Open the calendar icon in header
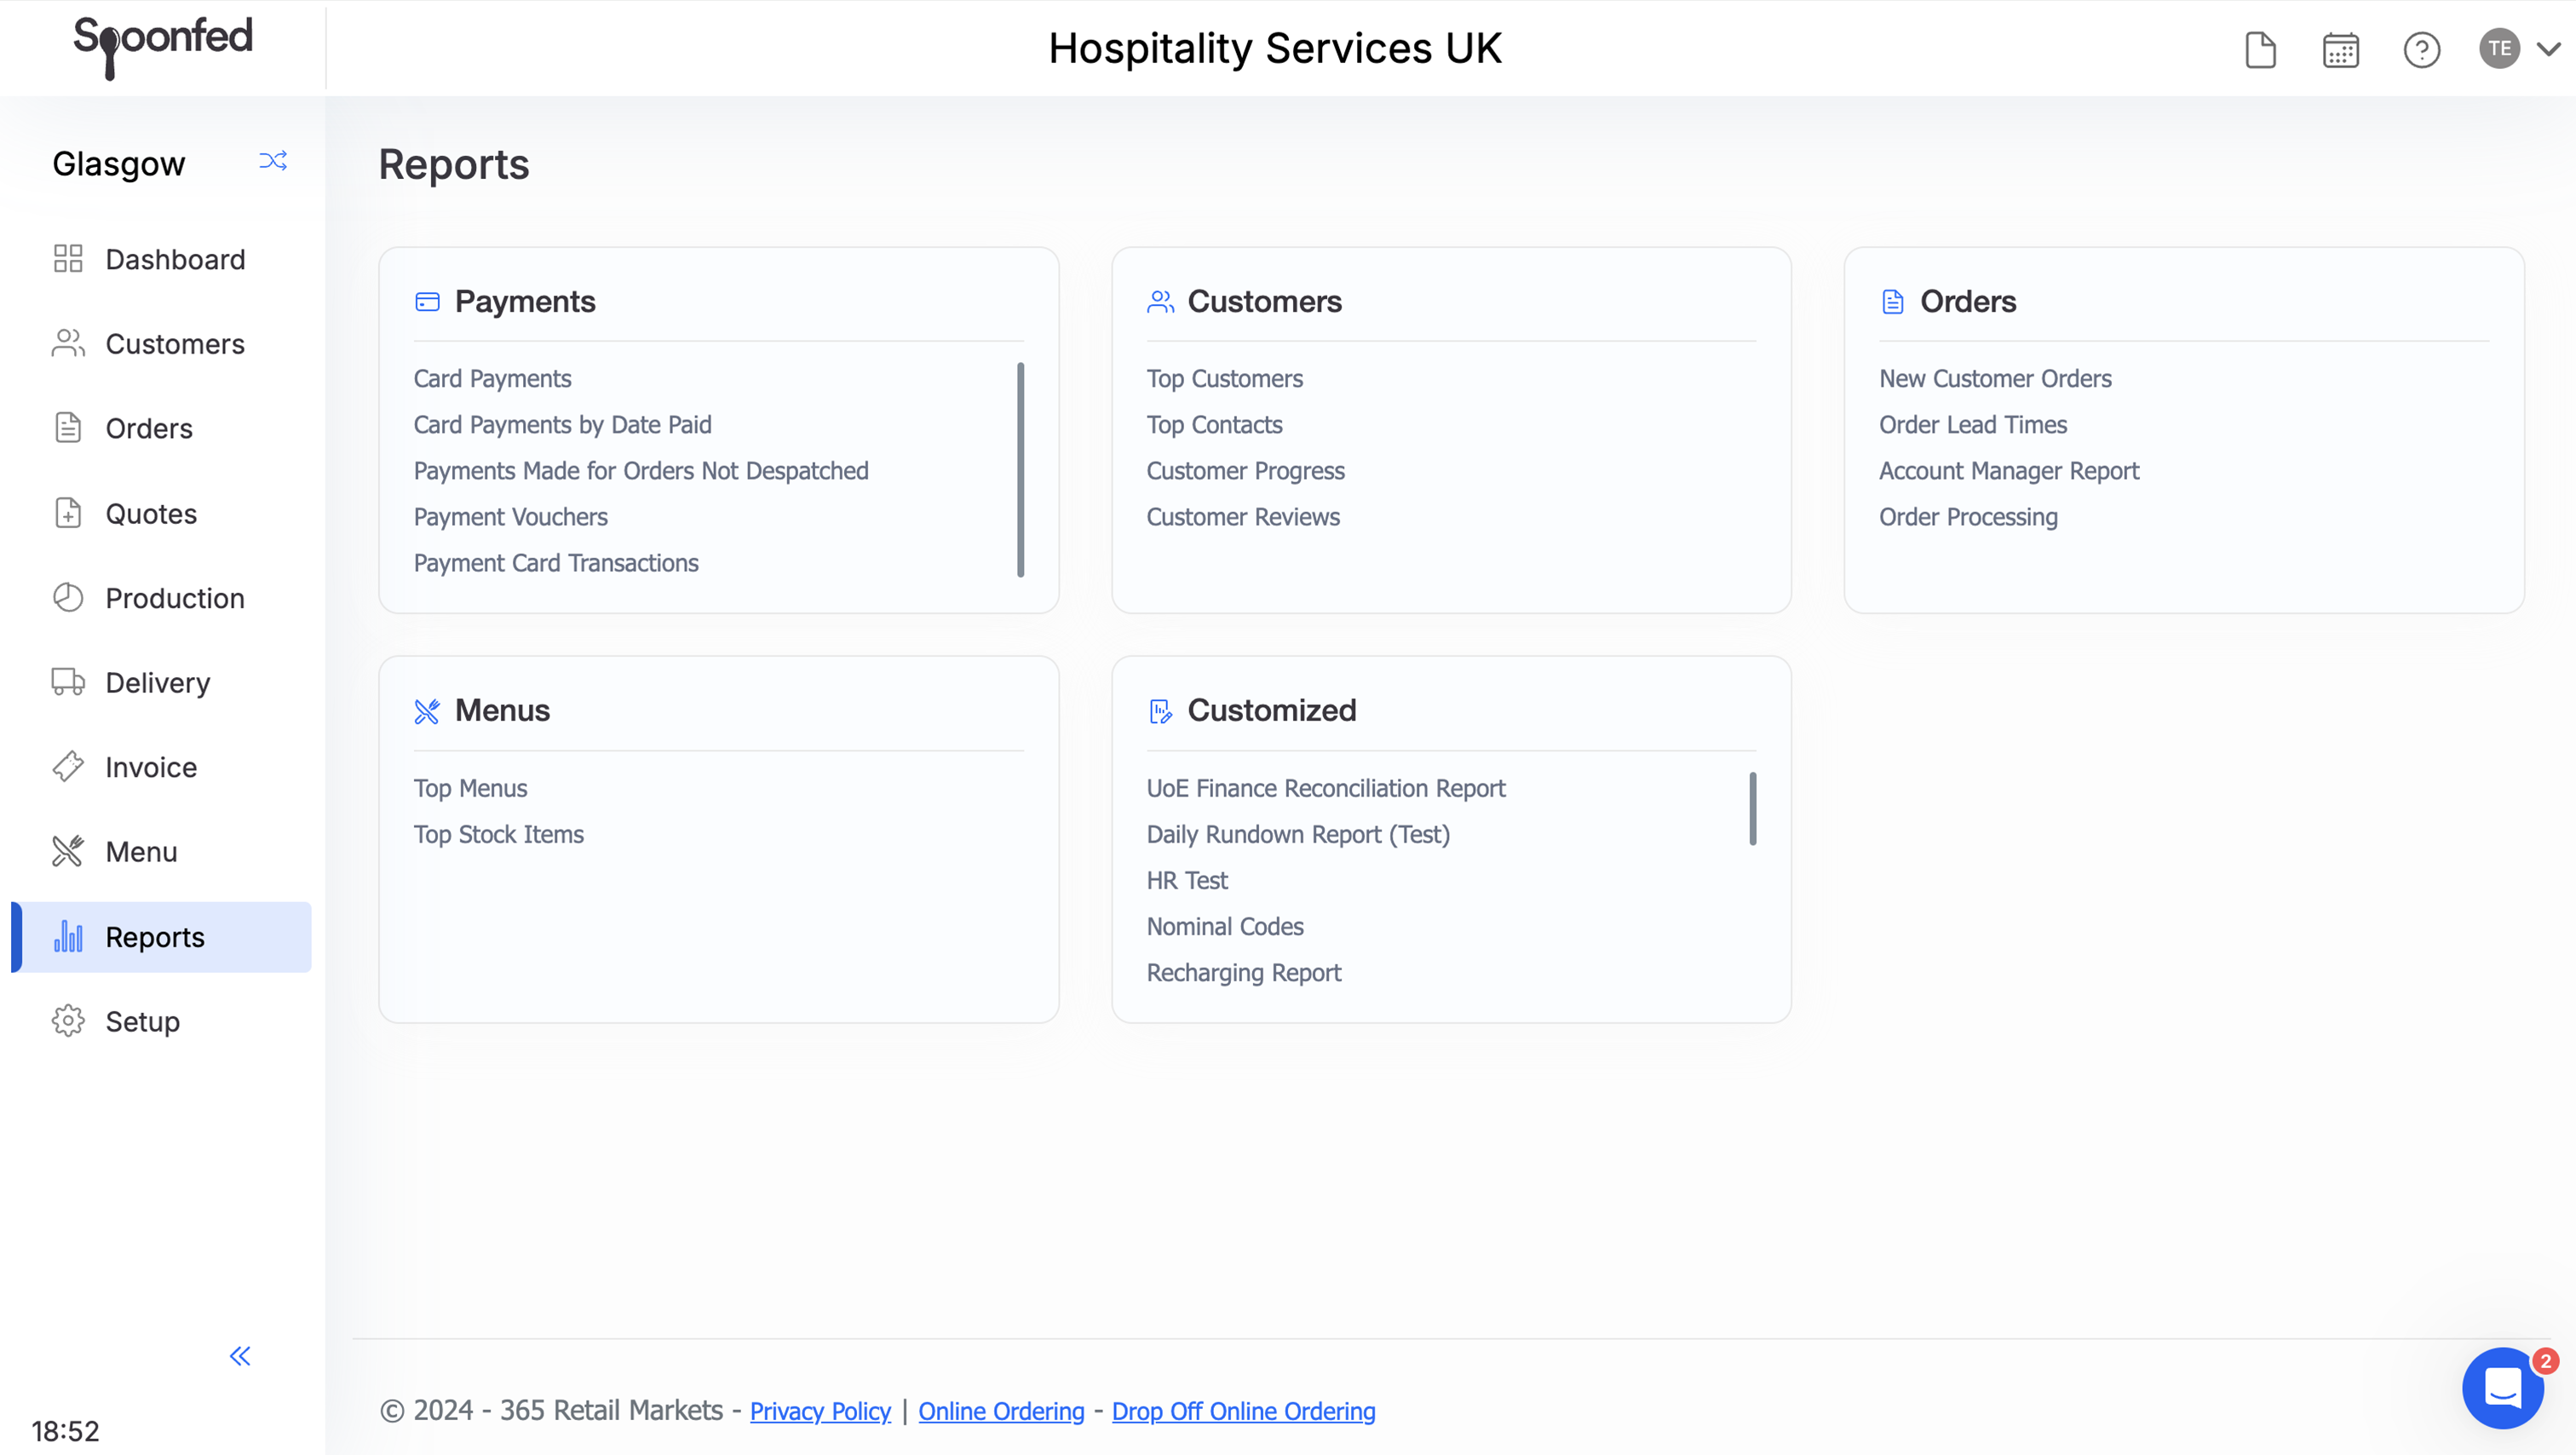Image resolution: width=2576 pixels, height=1455 pixels. (2340, 49)
